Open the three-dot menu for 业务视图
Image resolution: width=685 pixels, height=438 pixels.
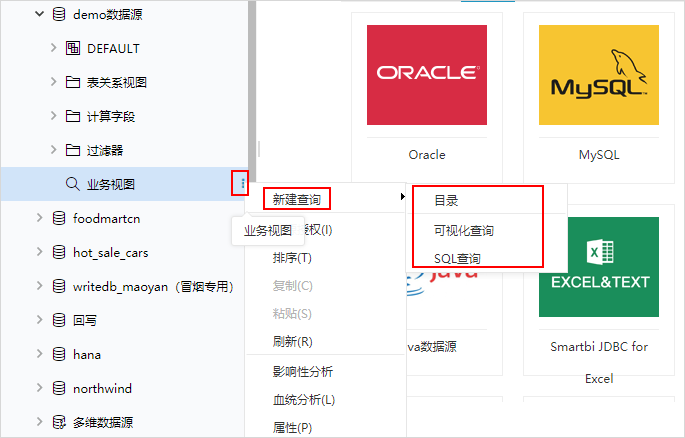[x=242, y=183]
